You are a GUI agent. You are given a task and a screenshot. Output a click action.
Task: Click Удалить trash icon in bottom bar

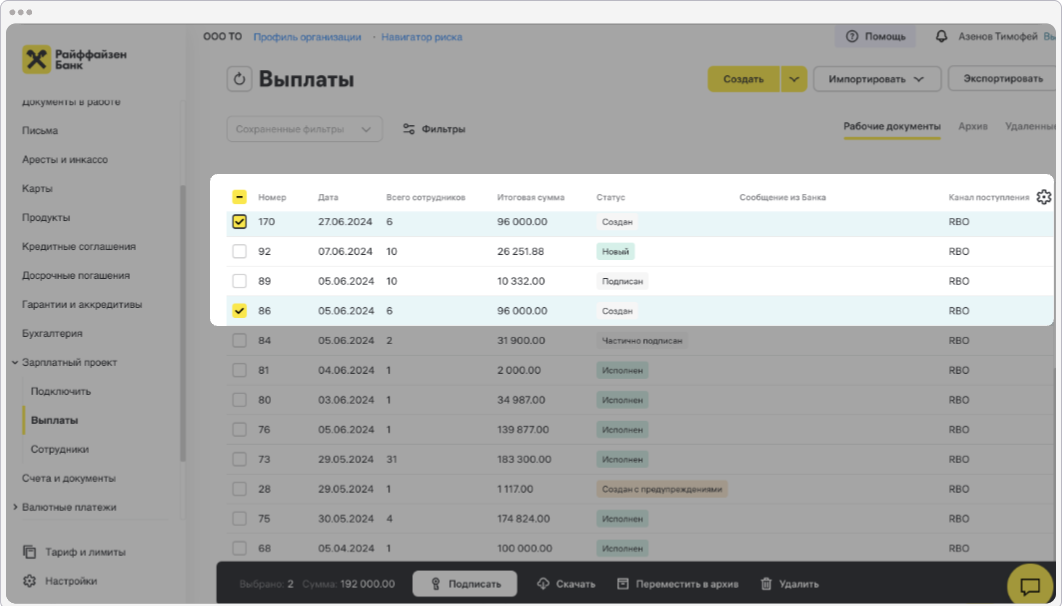789,584
